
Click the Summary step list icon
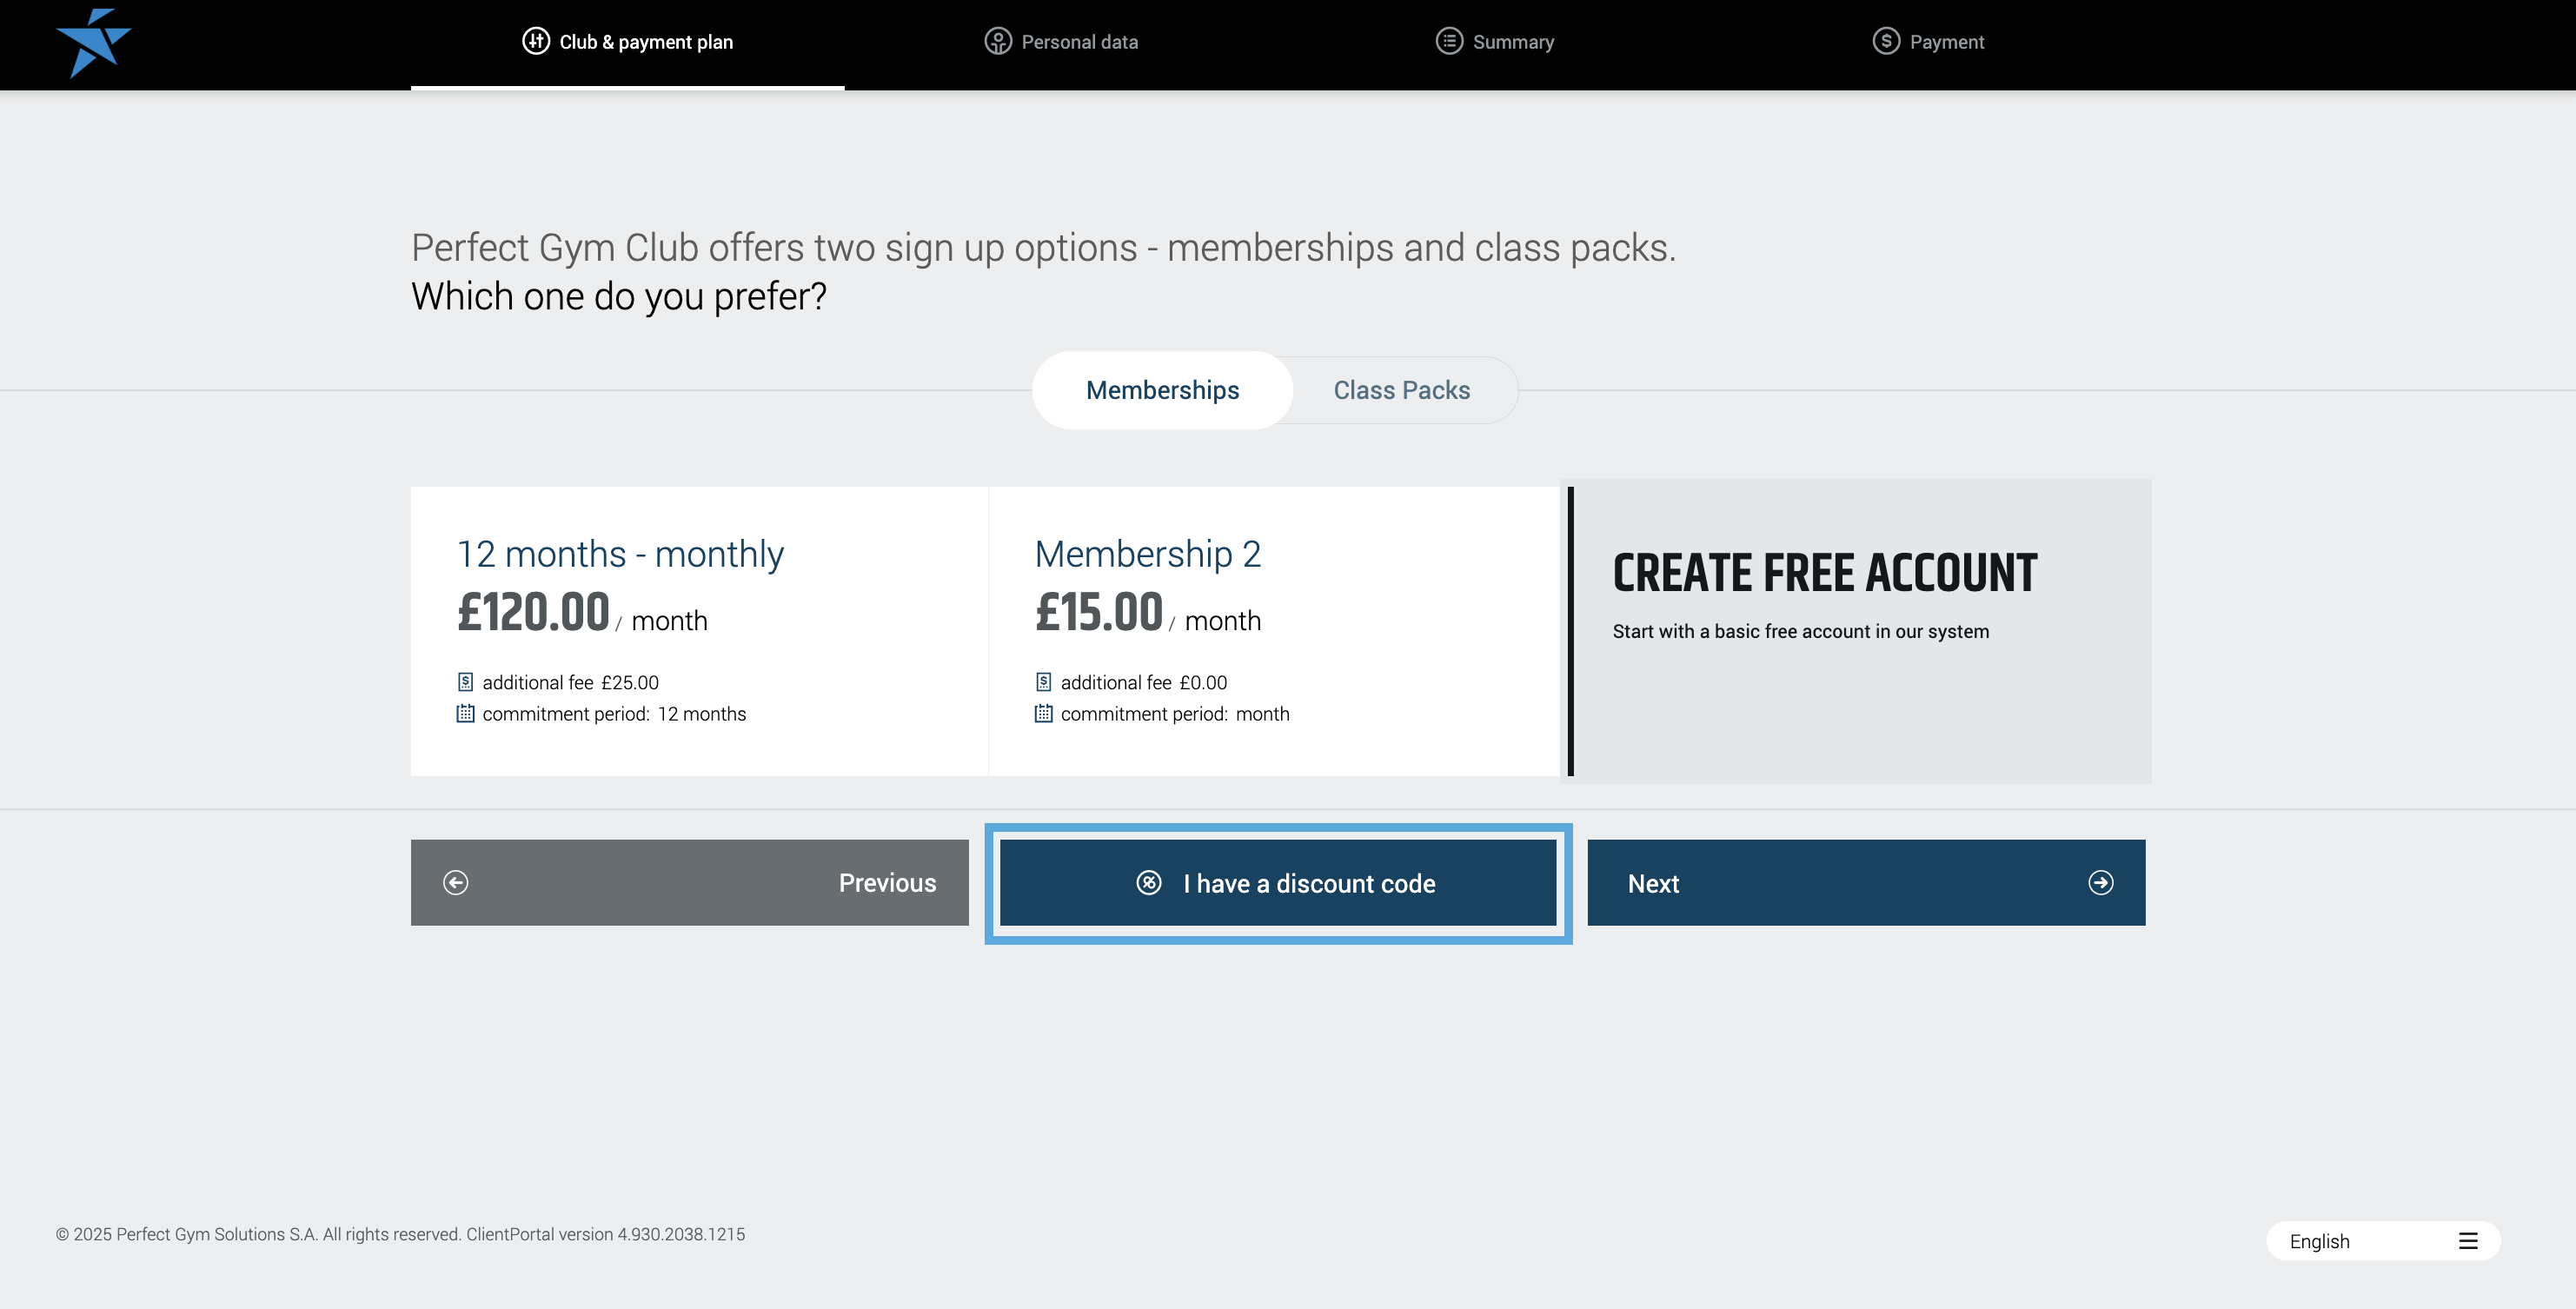1449,41
